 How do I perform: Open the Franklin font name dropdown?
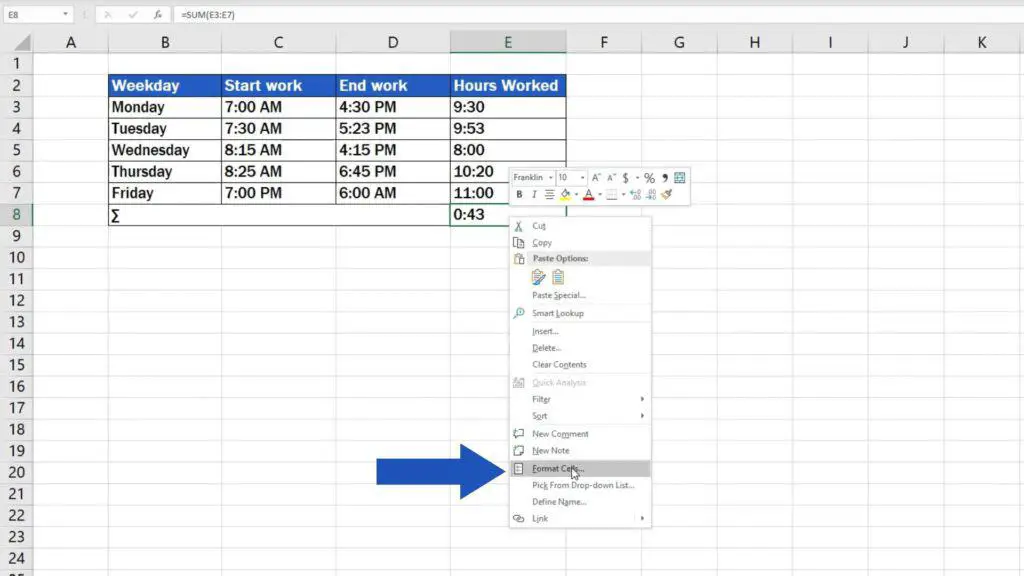551,178
